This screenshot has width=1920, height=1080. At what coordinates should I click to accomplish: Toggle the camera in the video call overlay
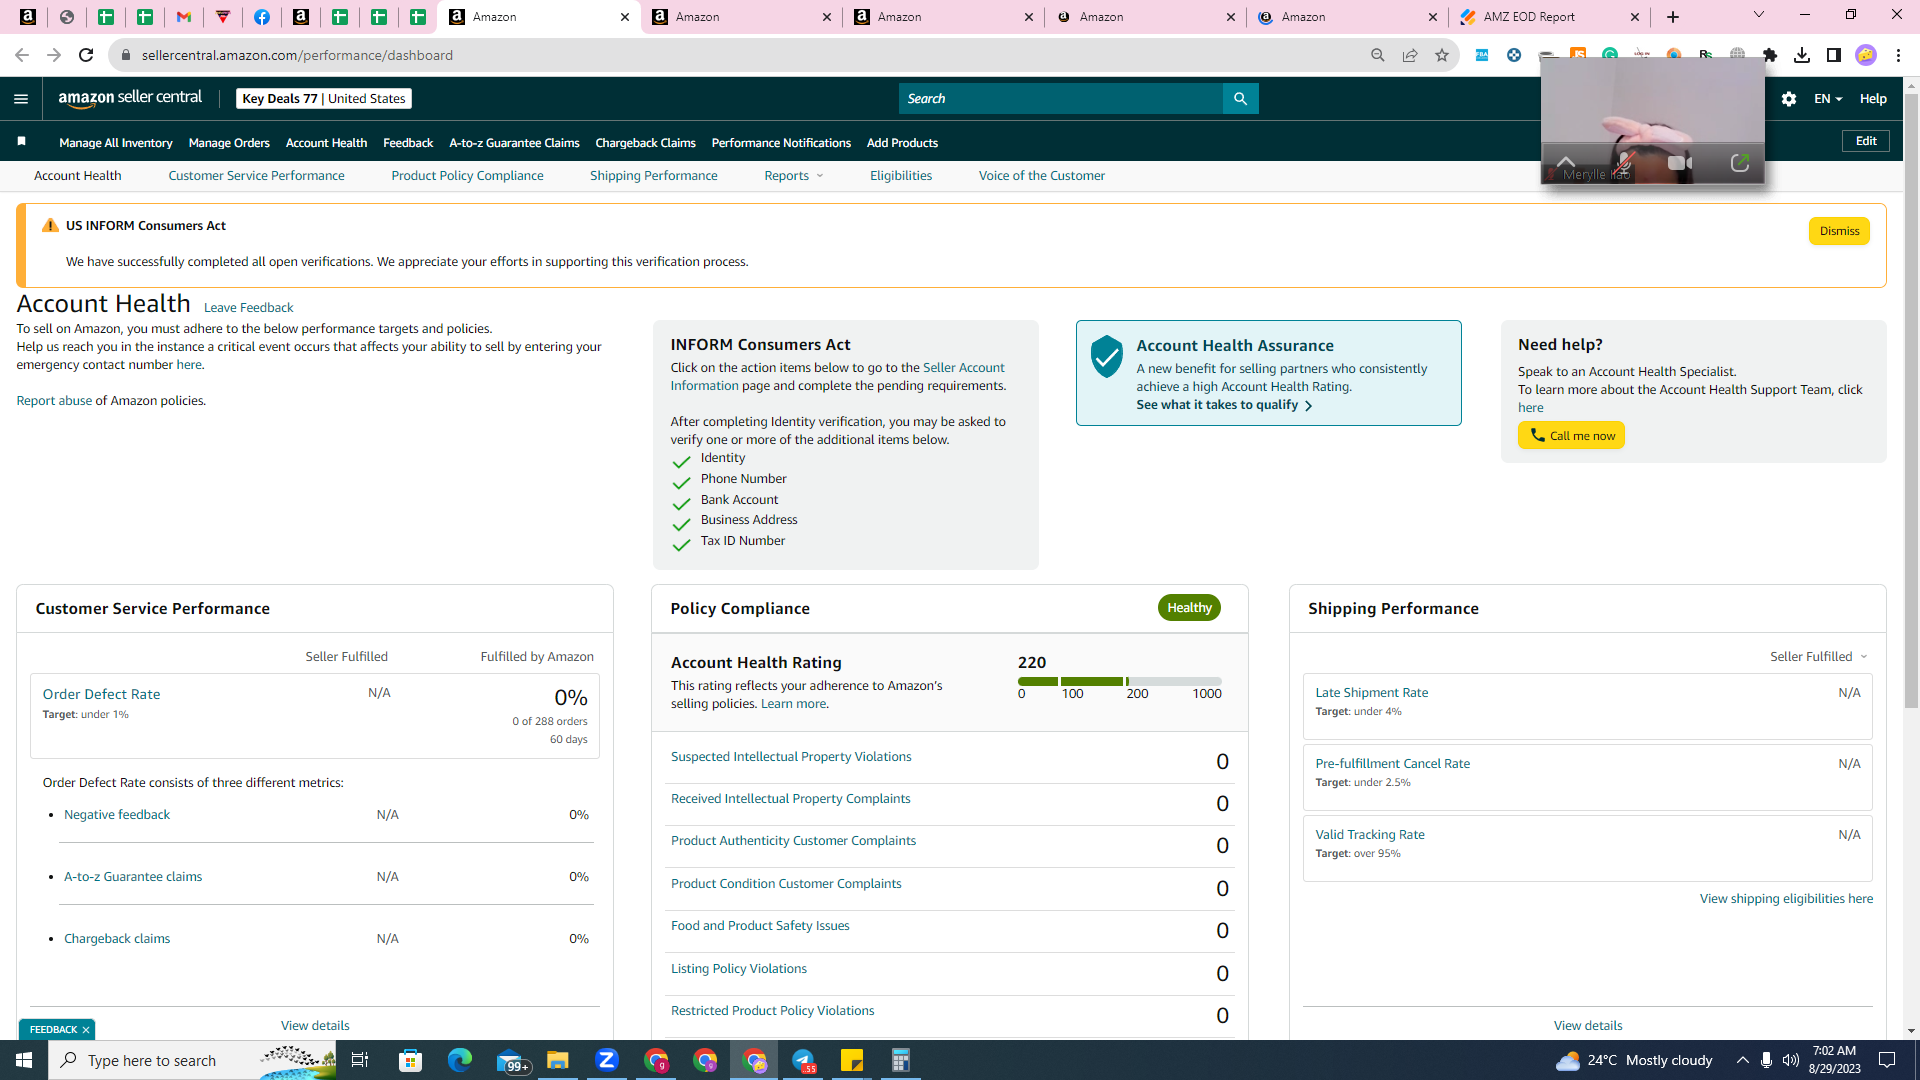pos(1680,162)
